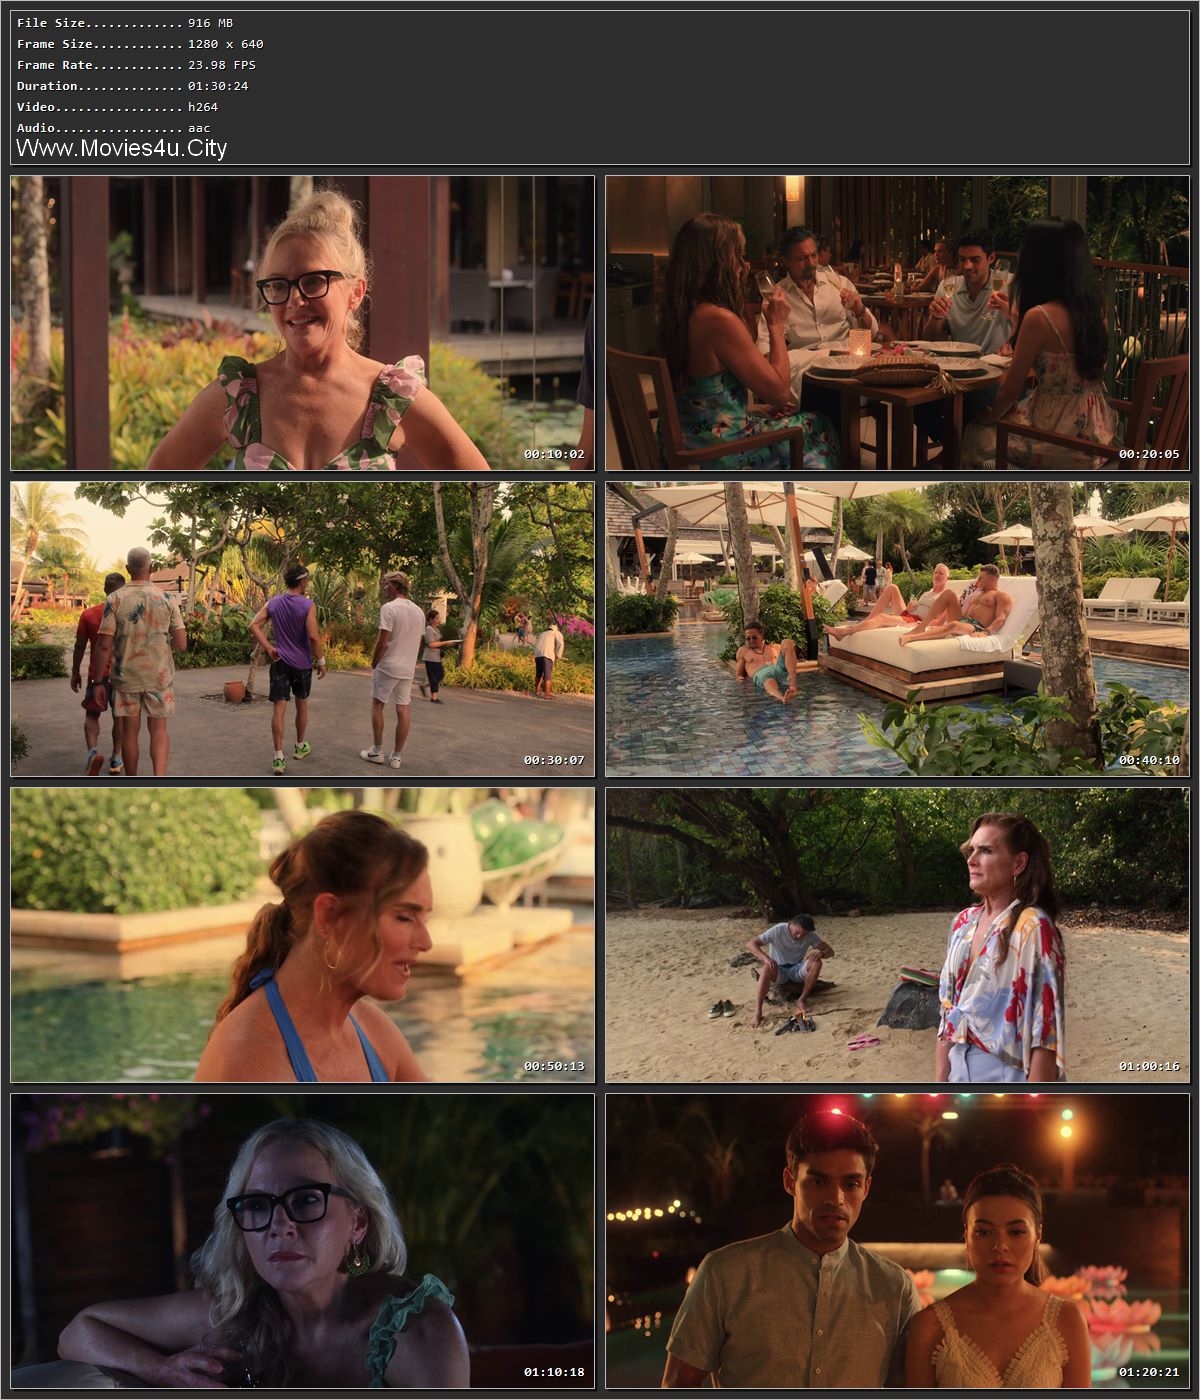Select the Duration 01:30:24 text

pyautogui.click(x=120, y=85)
